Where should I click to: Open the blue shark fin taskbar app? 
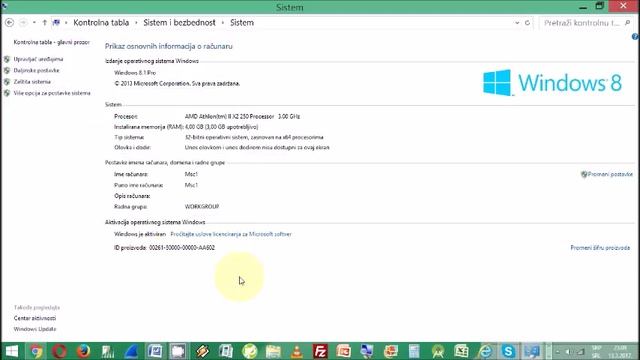pos(131,351)
